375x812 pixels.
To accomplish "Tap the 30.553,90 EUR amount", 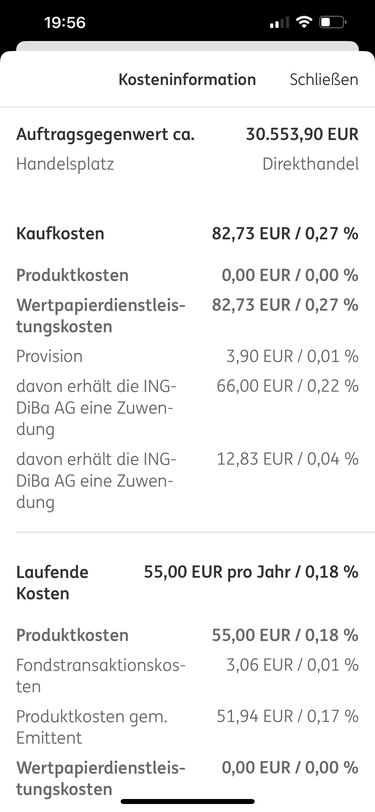I will pyautogui.click(x=302, y=135).
